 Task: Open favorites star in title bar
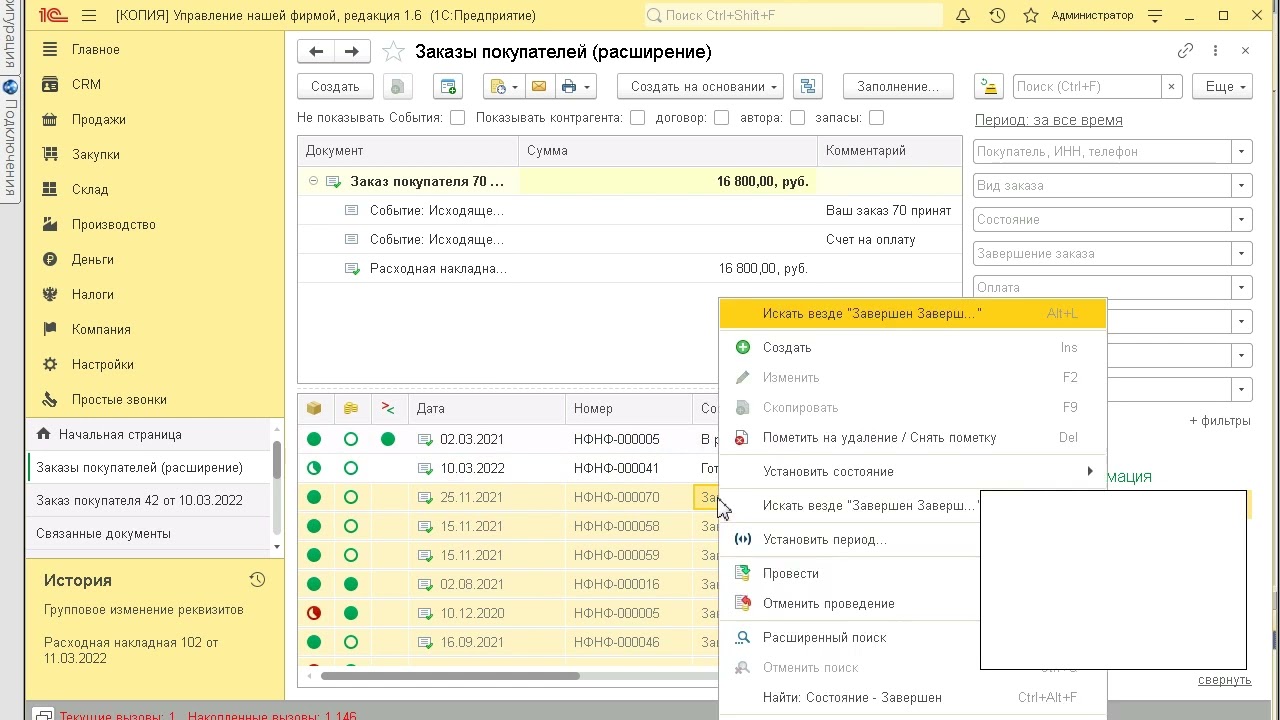pyautogui.click(x=1031, y=16)
